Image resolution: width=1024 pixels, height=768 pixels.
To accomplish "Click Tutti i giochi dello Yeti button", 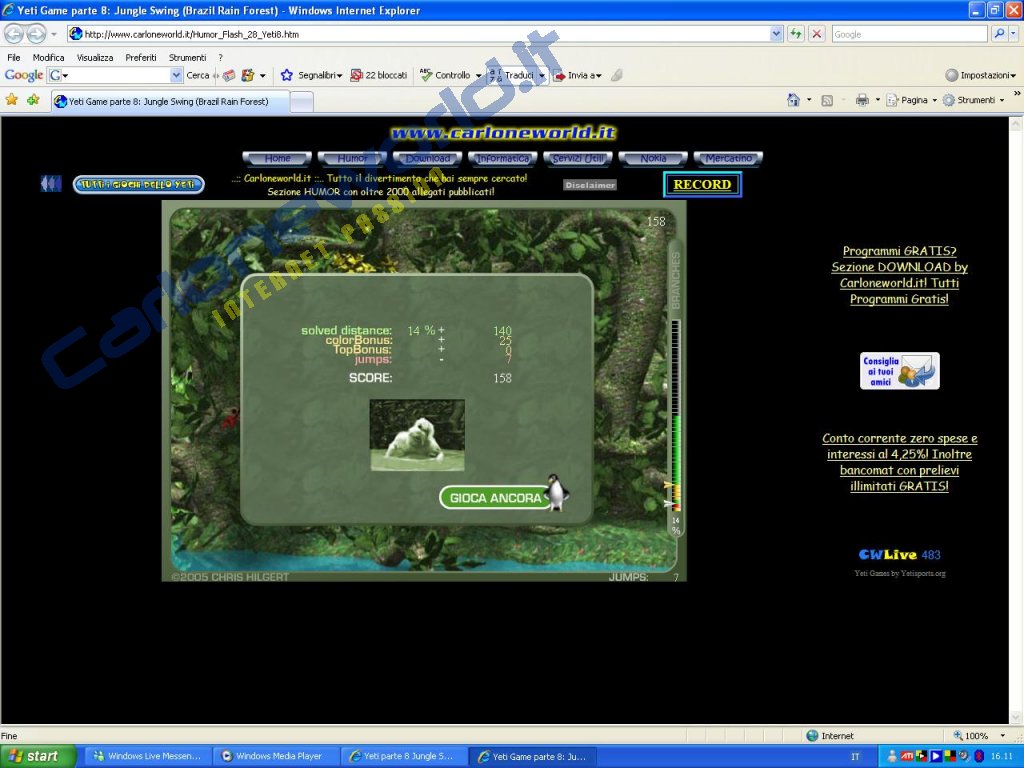I will pos(138,184).
